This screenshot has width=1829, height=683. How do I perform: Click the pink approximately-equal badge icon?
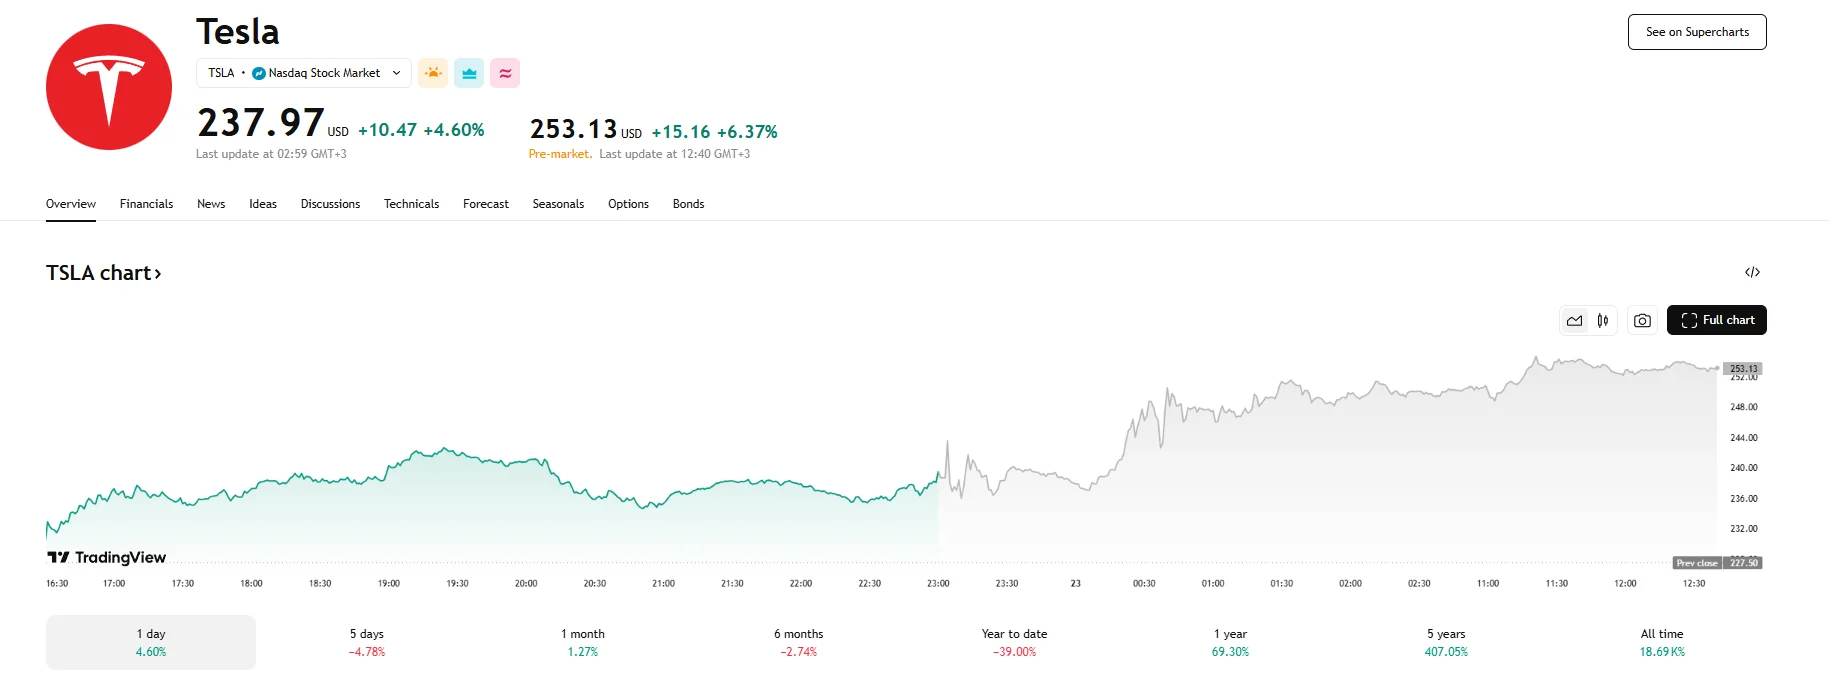coord(505,73)
